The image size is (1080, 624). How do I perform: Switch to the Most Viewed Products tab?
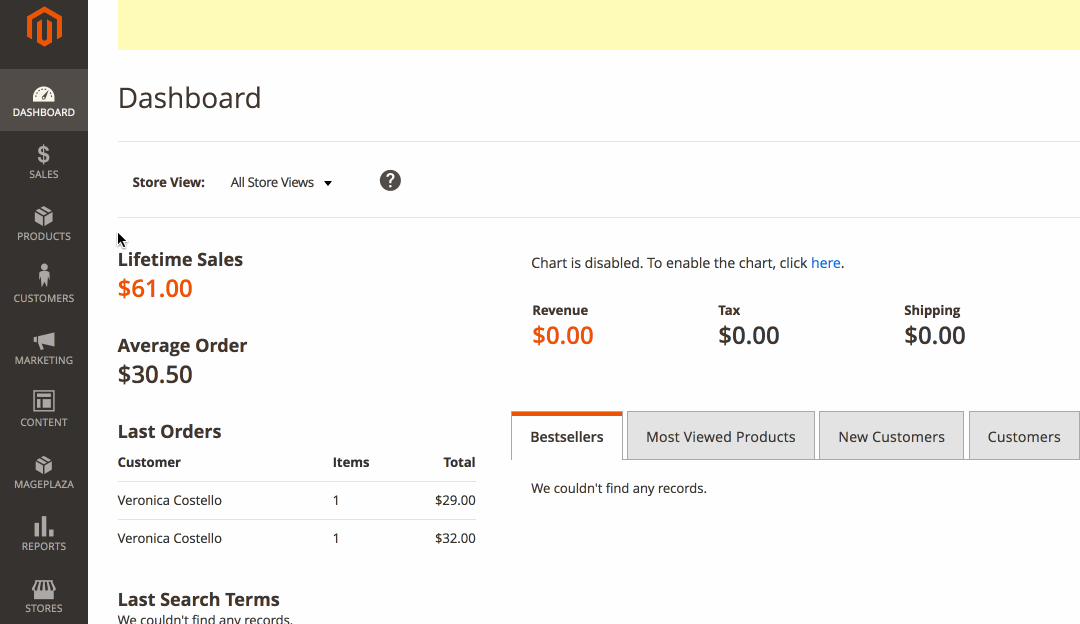click(x=720, y=437)
